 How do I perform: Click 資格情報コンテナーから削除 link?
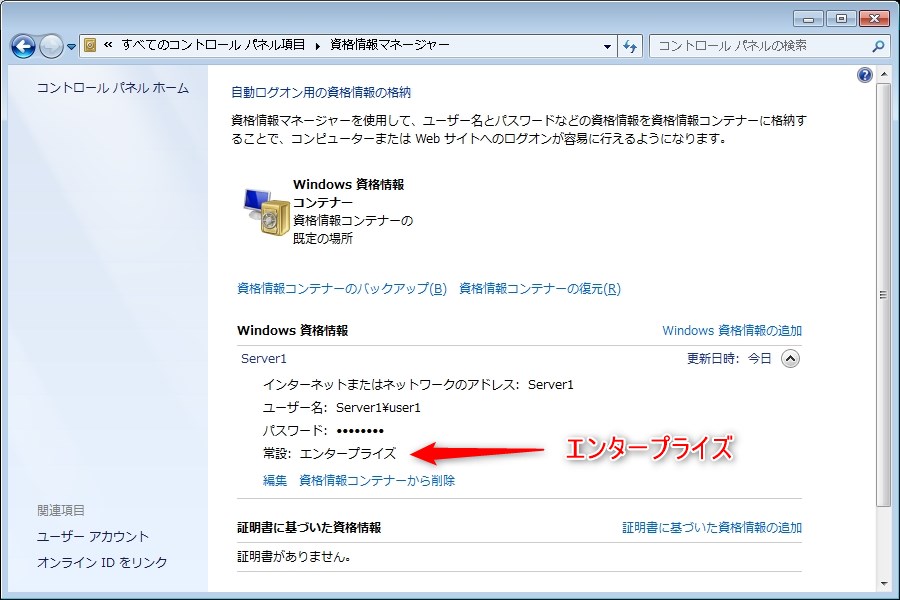click(x=377, y=481)
